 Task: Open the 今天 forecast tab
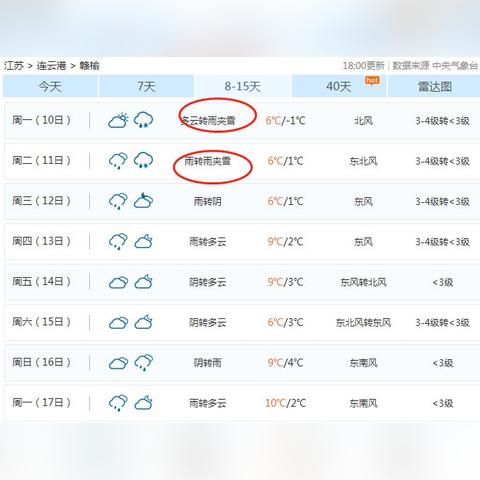[x=50, y=86]
